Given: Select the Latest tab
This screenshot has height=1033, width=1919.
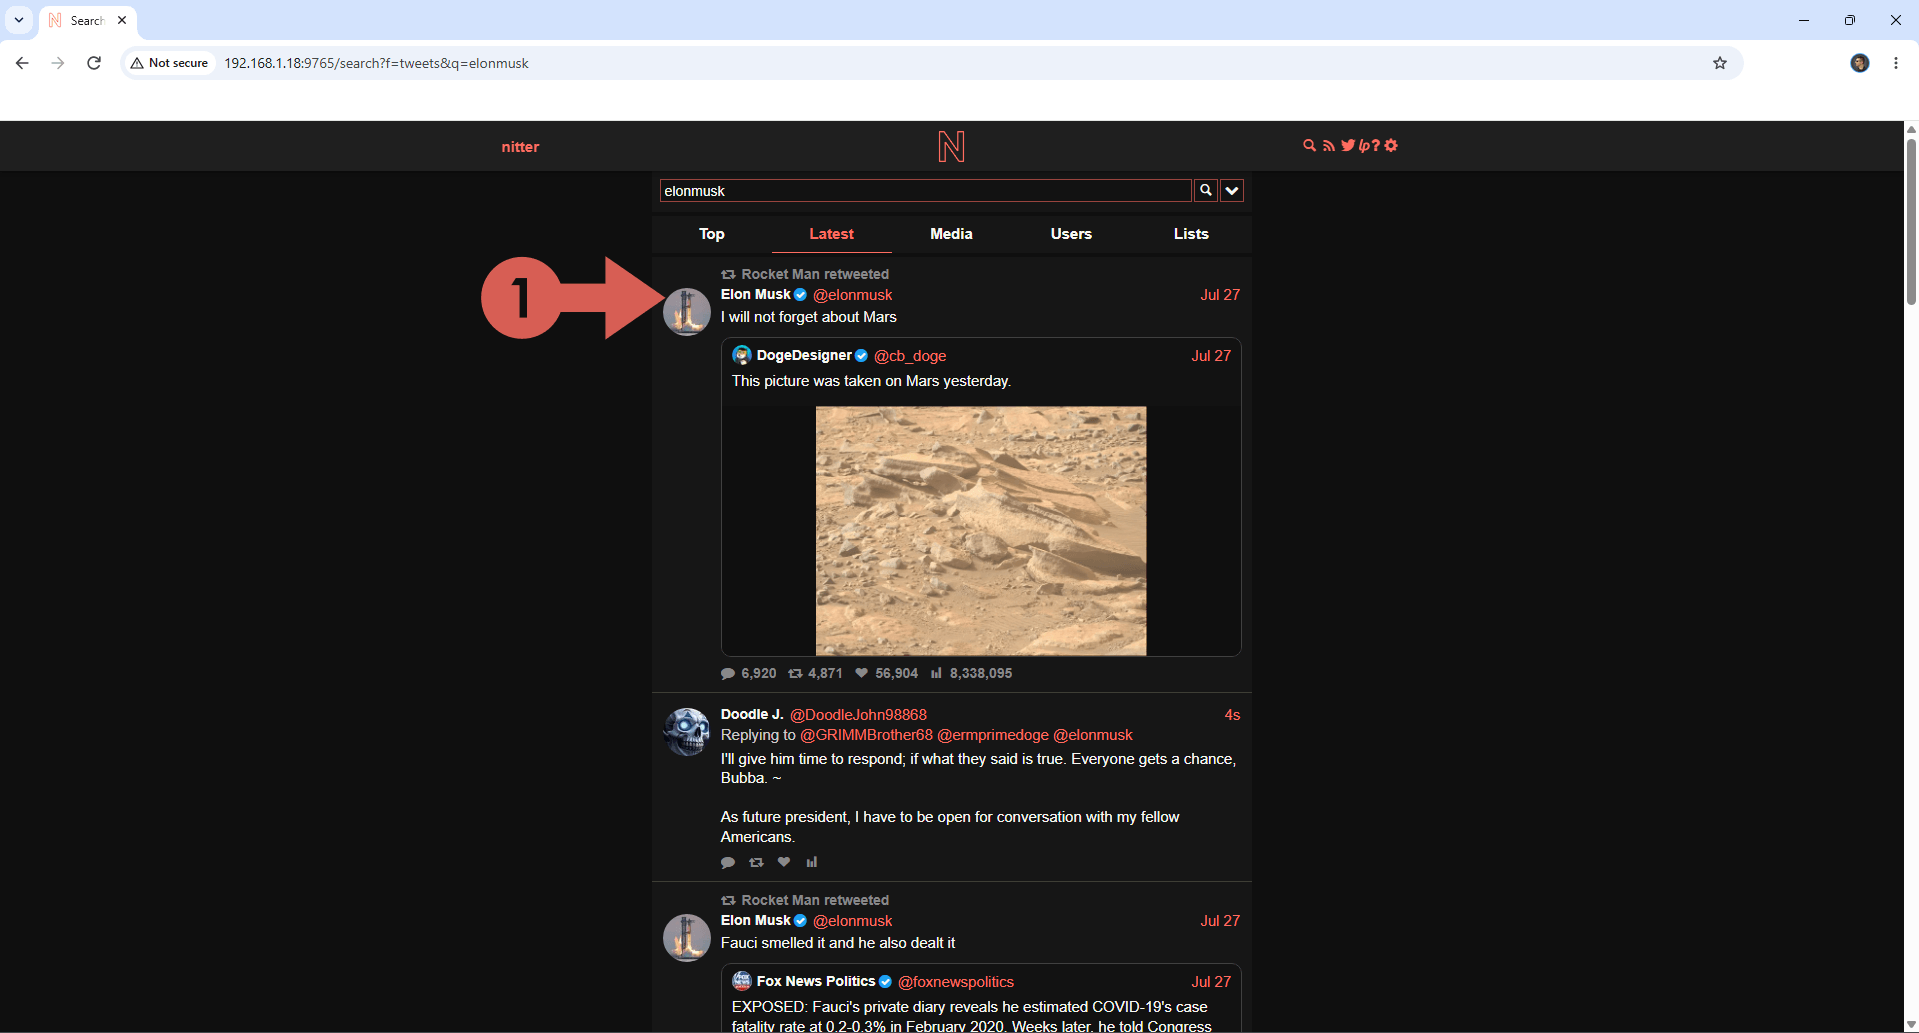Looking at the screenshot, I should point(832,234).
